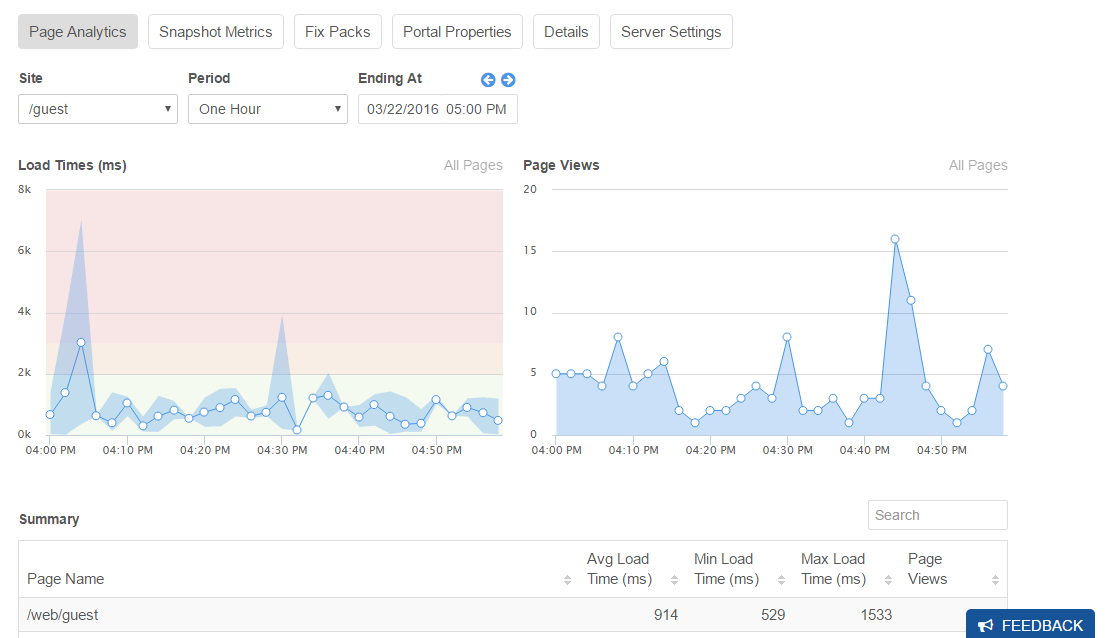Click the Min Load Time column header
Viewport: 1115px width, 638px height.
[727, 569]
